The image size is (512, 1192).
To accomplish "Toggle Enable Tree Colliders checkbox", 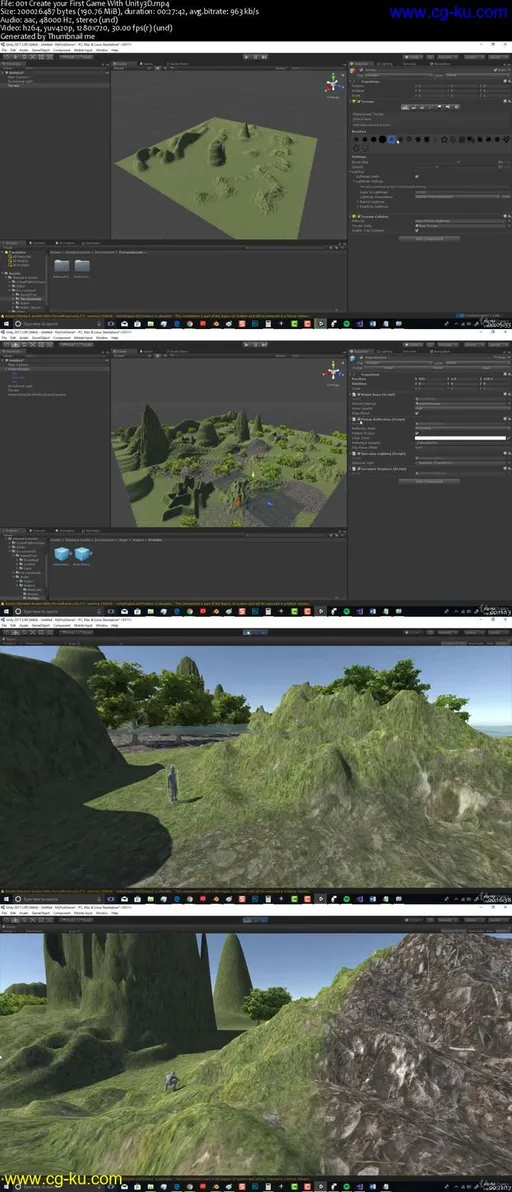I will point(417,230).
